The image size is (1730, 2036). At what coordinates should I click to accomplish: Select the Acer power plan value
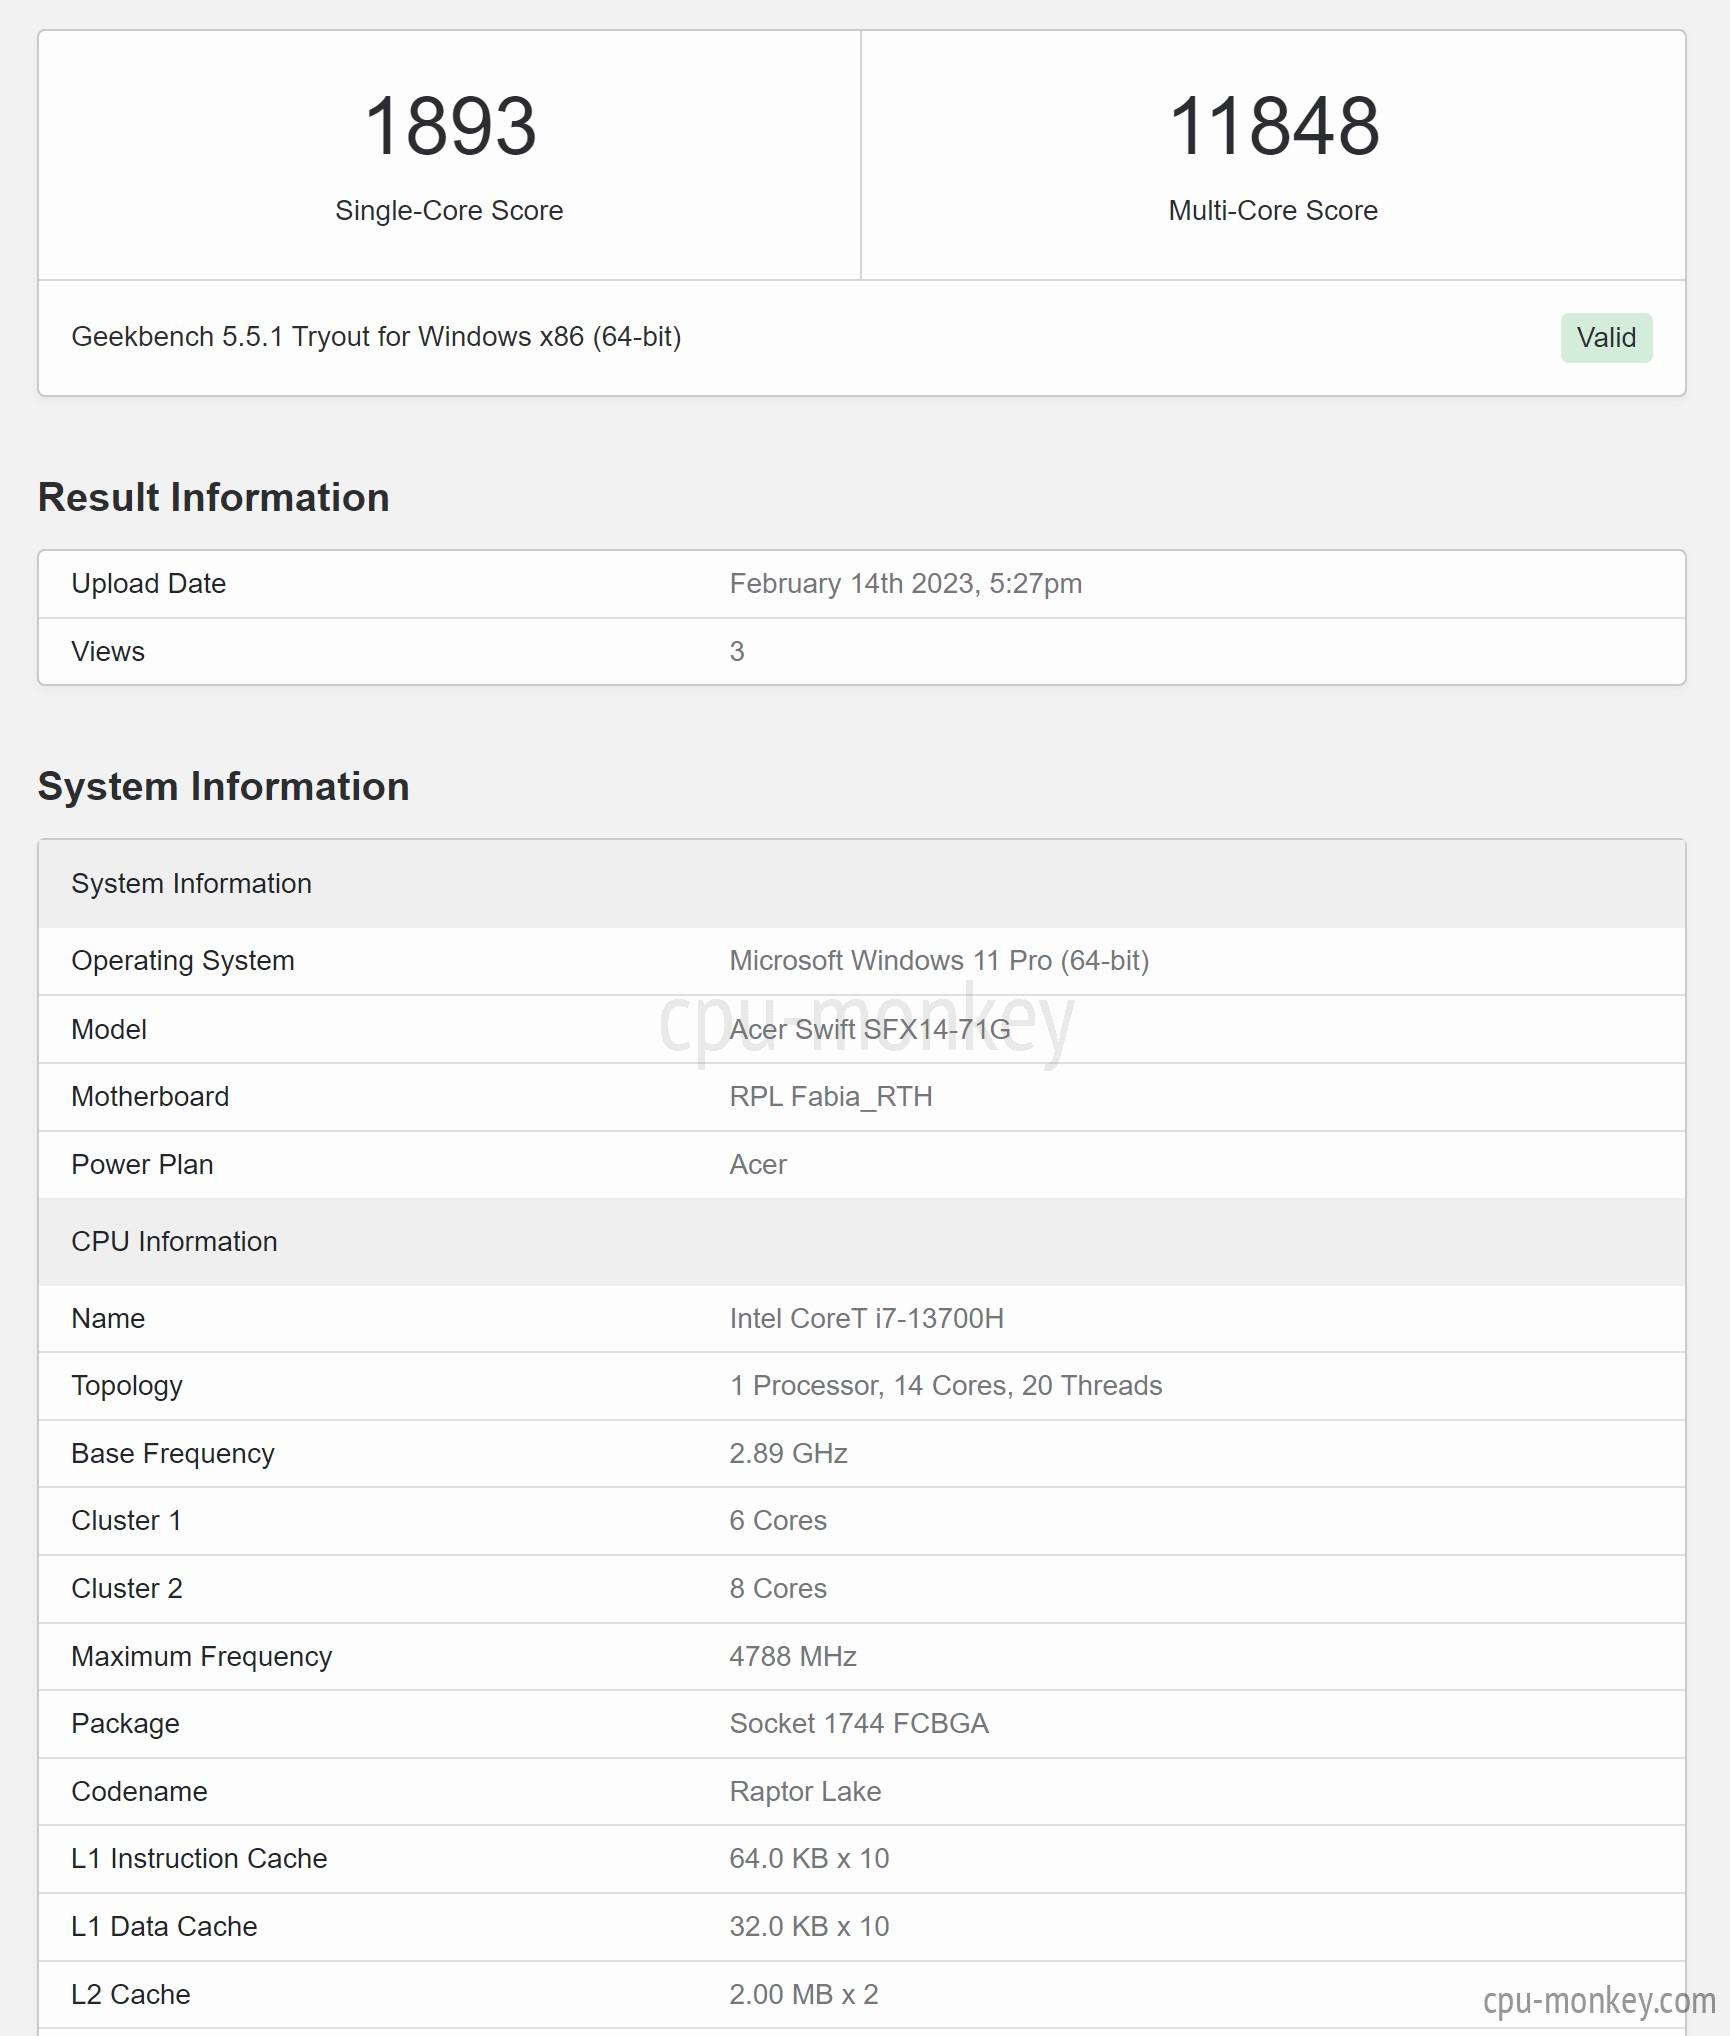coord(758,1165)
